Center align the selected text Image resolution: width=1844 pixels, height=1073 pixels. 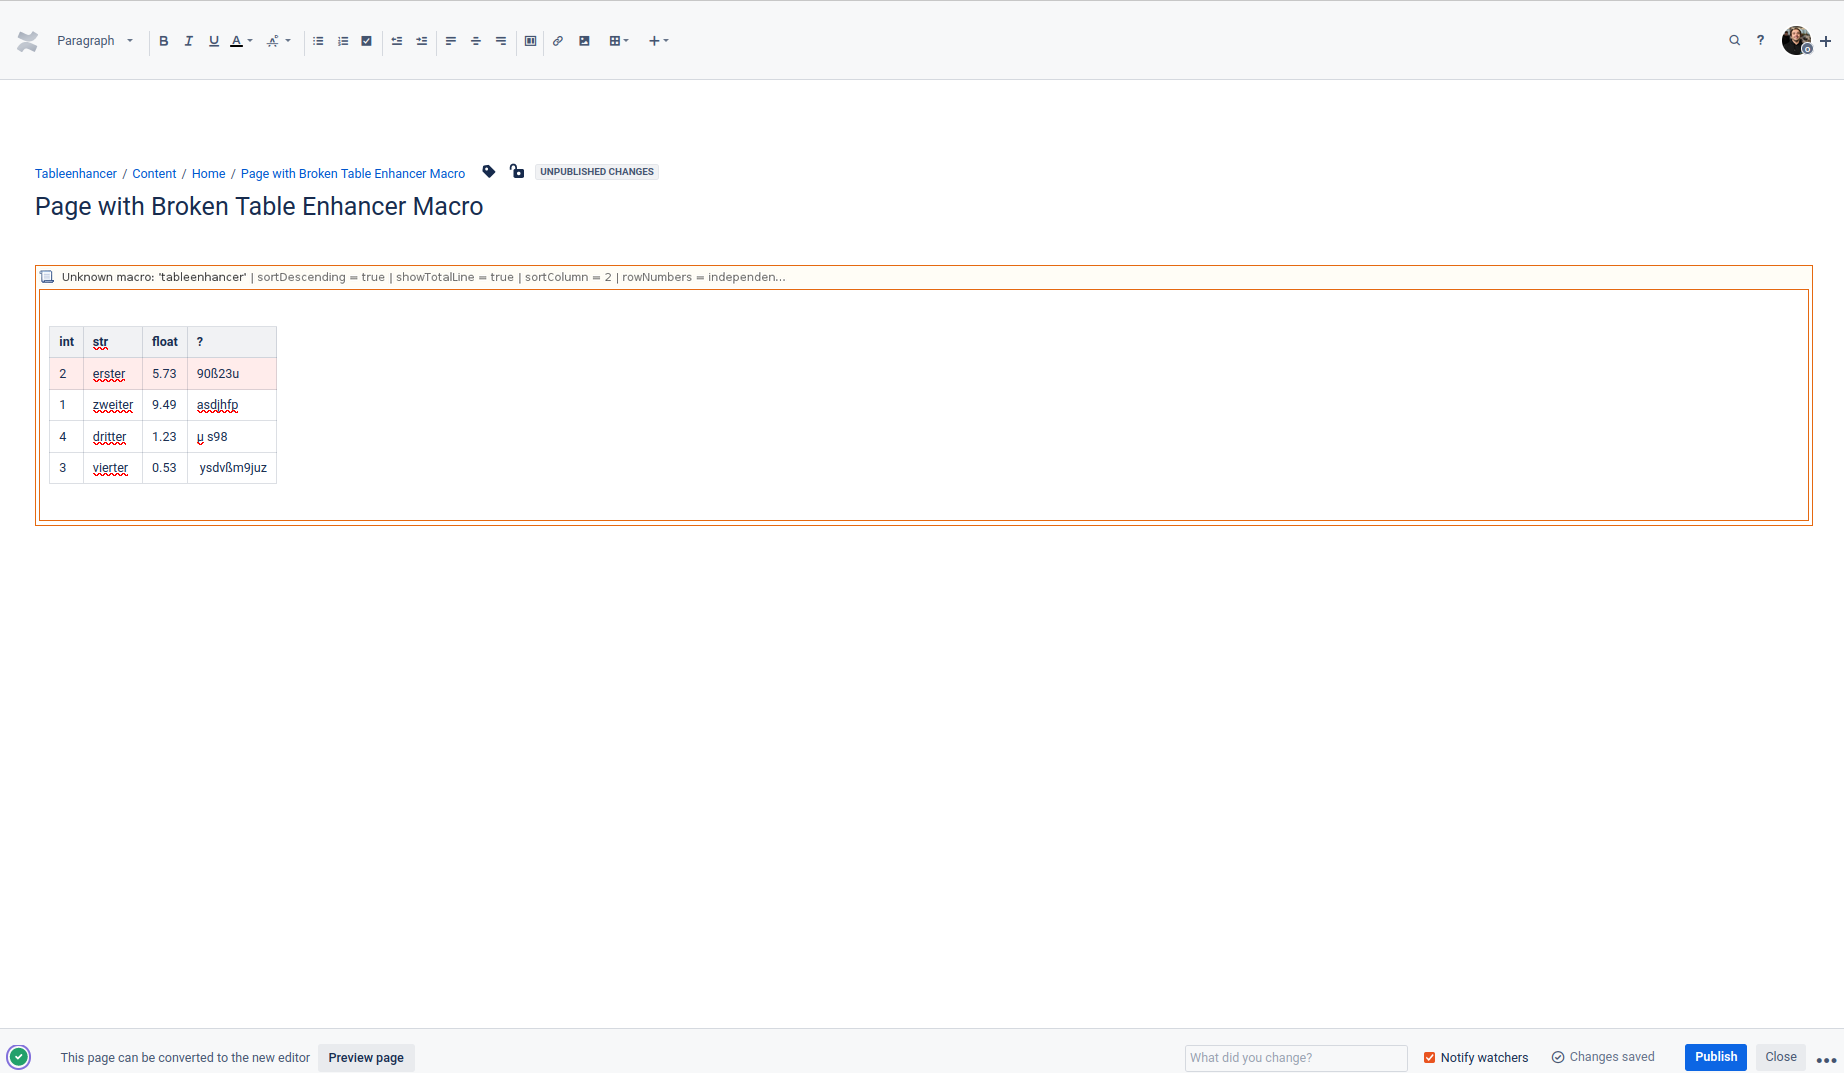(476, 41)
